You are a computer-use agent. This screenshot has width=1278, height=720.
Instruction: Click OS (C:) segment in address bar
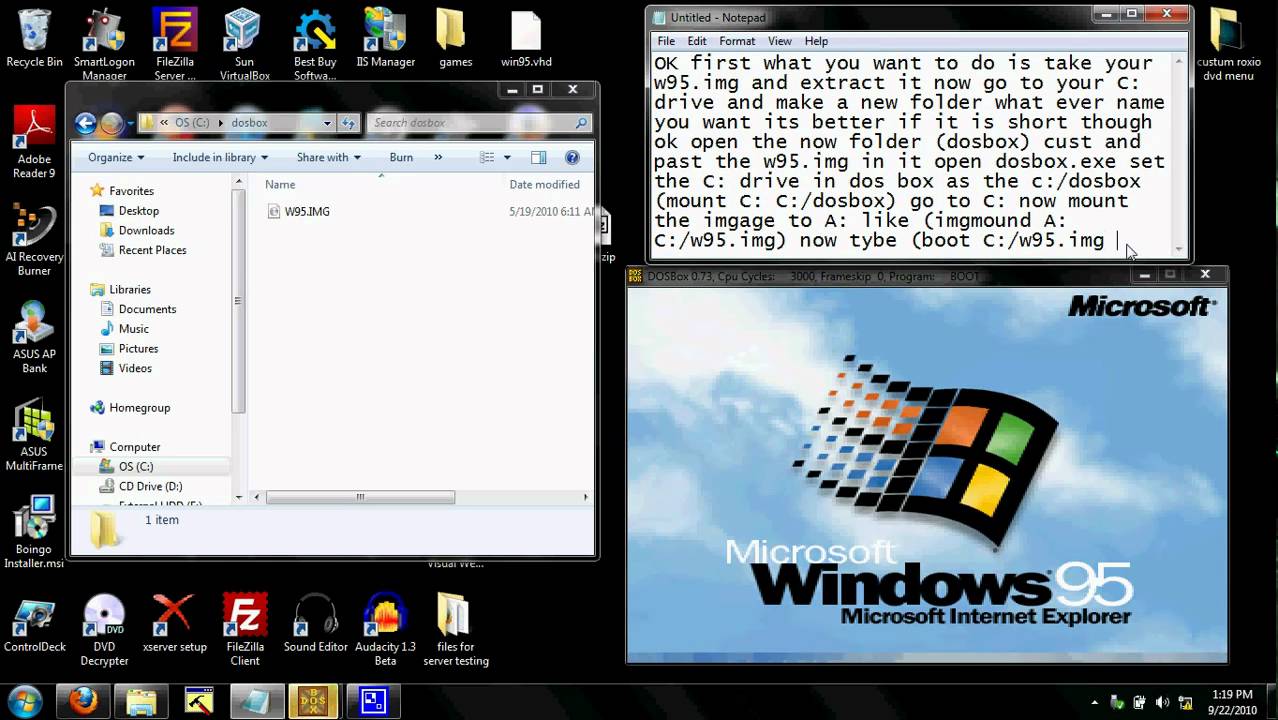click(x=192, y=123)
